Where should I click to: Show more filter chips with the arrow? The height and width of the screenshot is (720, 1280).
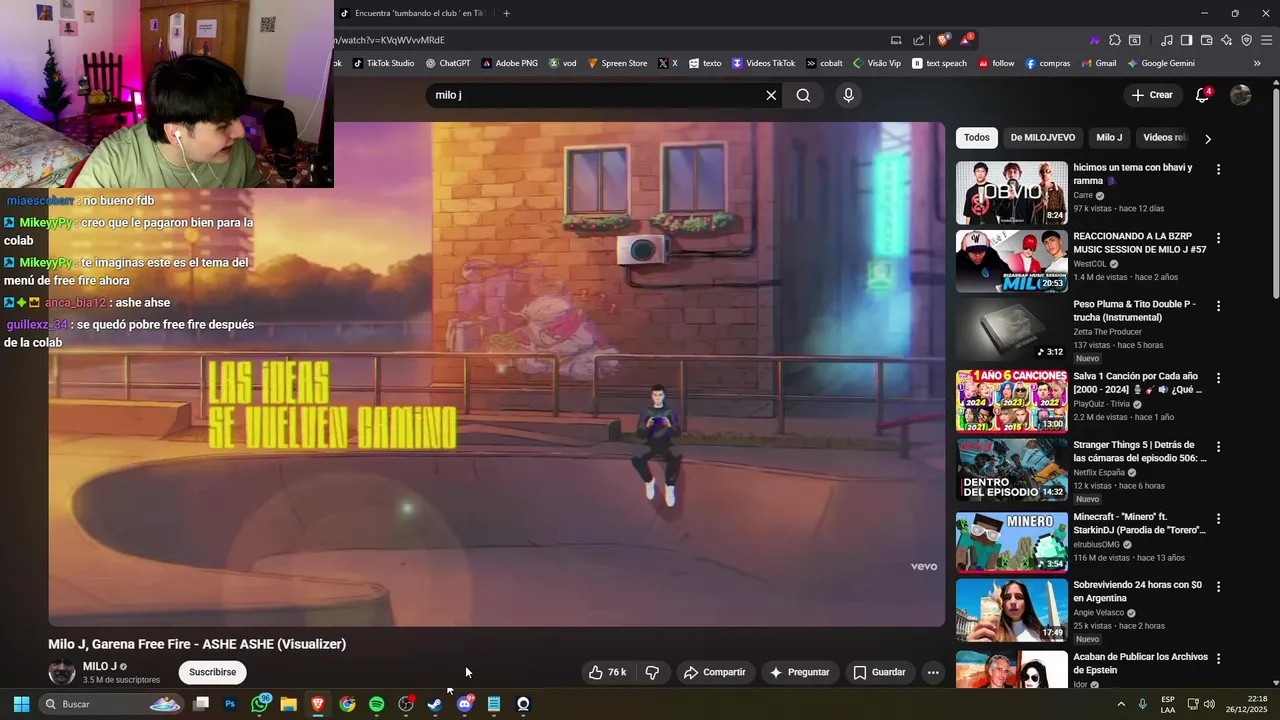(x=1208, y=139)
